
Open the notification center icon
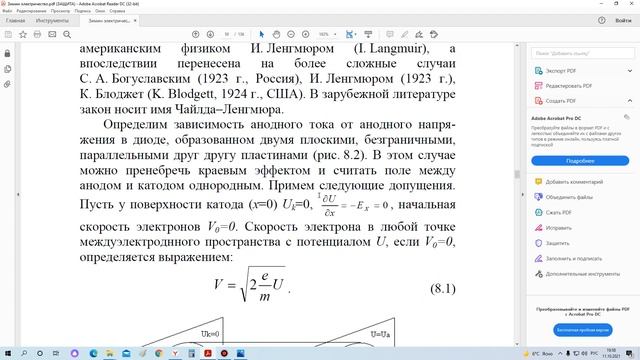630,353
